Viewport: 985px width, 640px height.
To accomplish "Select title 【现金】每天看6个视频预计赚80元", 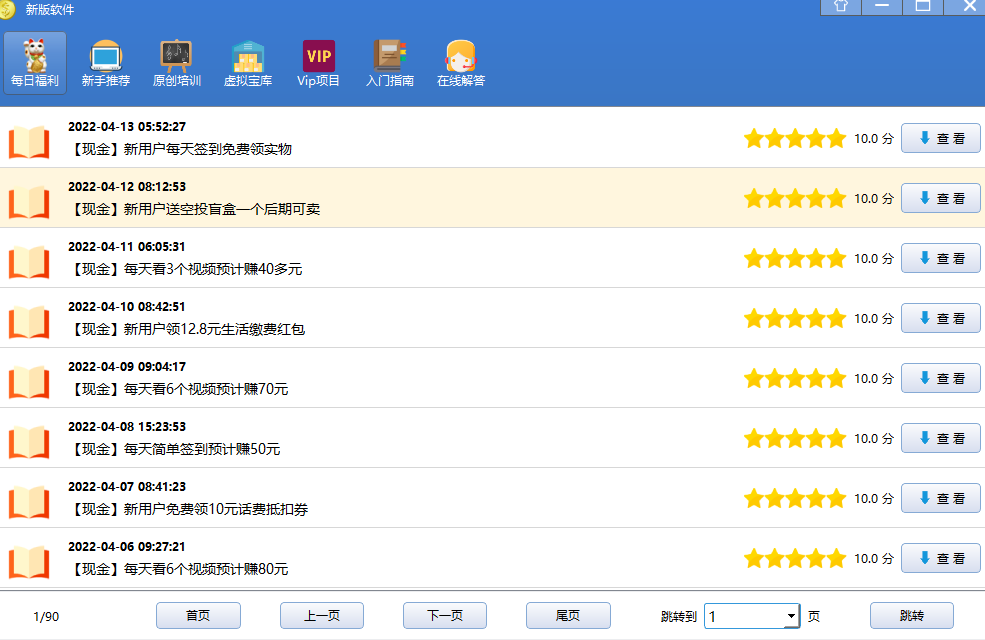I will (178, 569).
